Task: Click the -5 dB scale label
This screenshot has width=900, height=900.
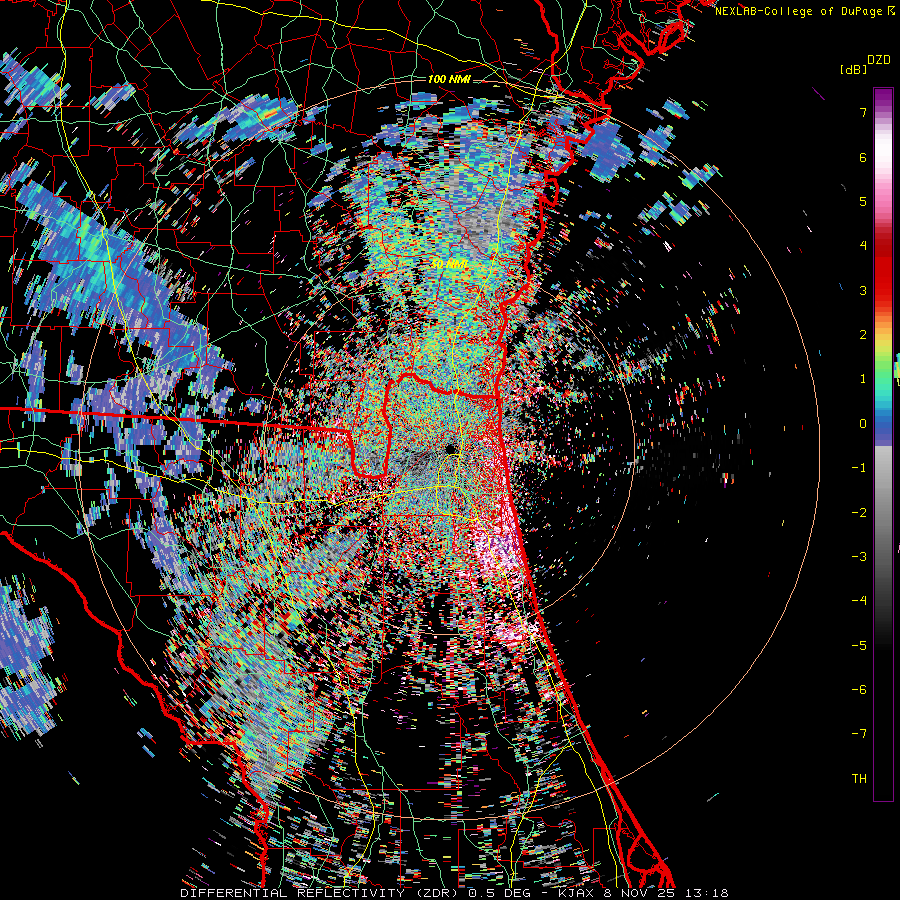Action: (x=859, y=645)
